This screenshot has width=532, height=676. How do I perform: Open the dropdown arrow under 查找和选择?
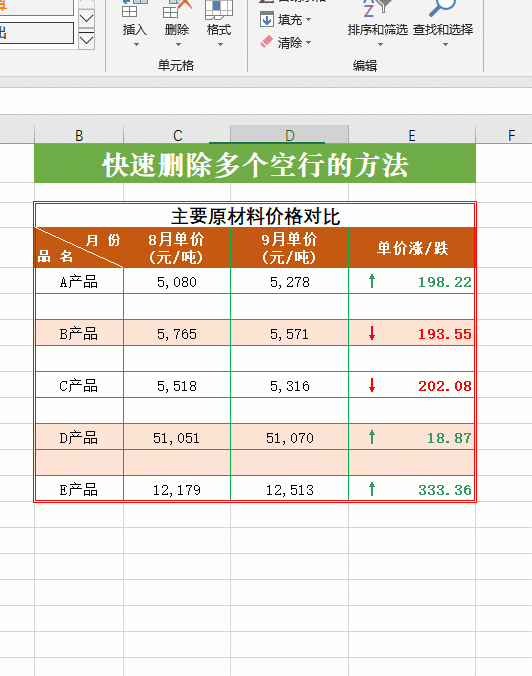445,44
